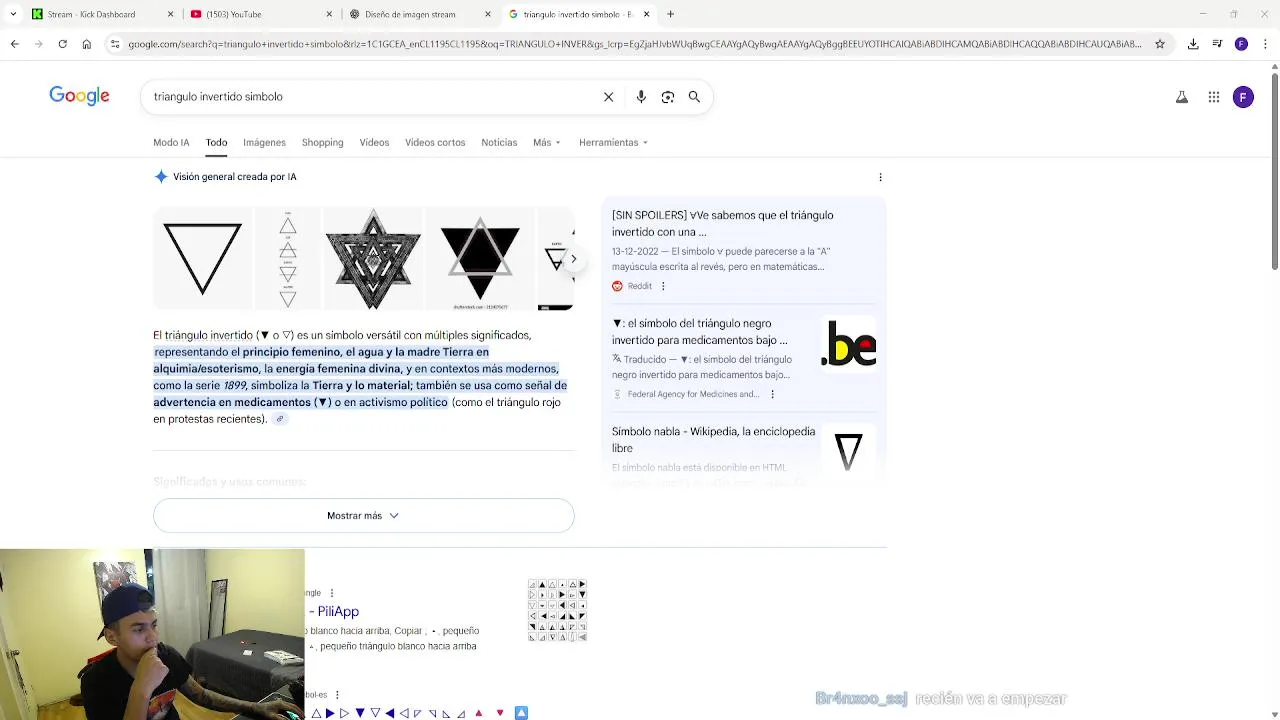Switch to Videos tab
Screen dimensions: 1280x720
(x=374, y=142)
